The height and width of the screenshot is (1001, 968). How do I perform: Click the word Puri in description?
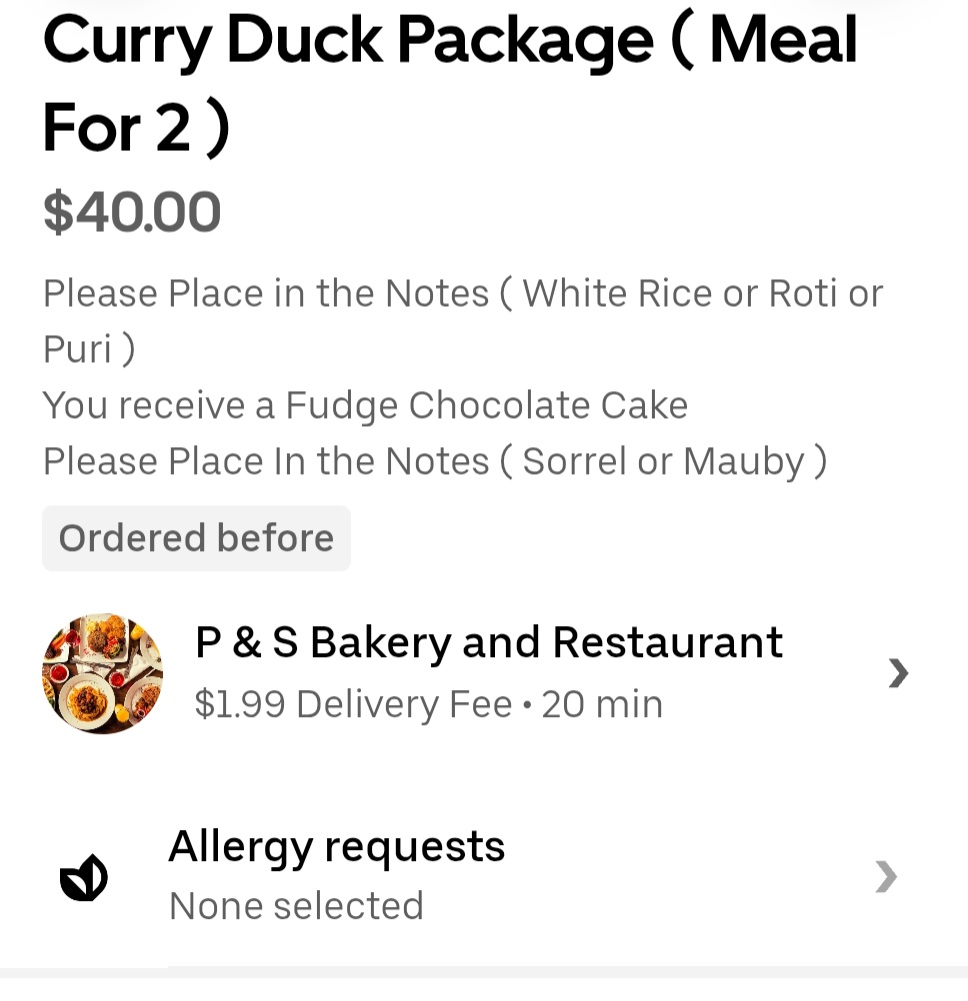pos(76,350)
